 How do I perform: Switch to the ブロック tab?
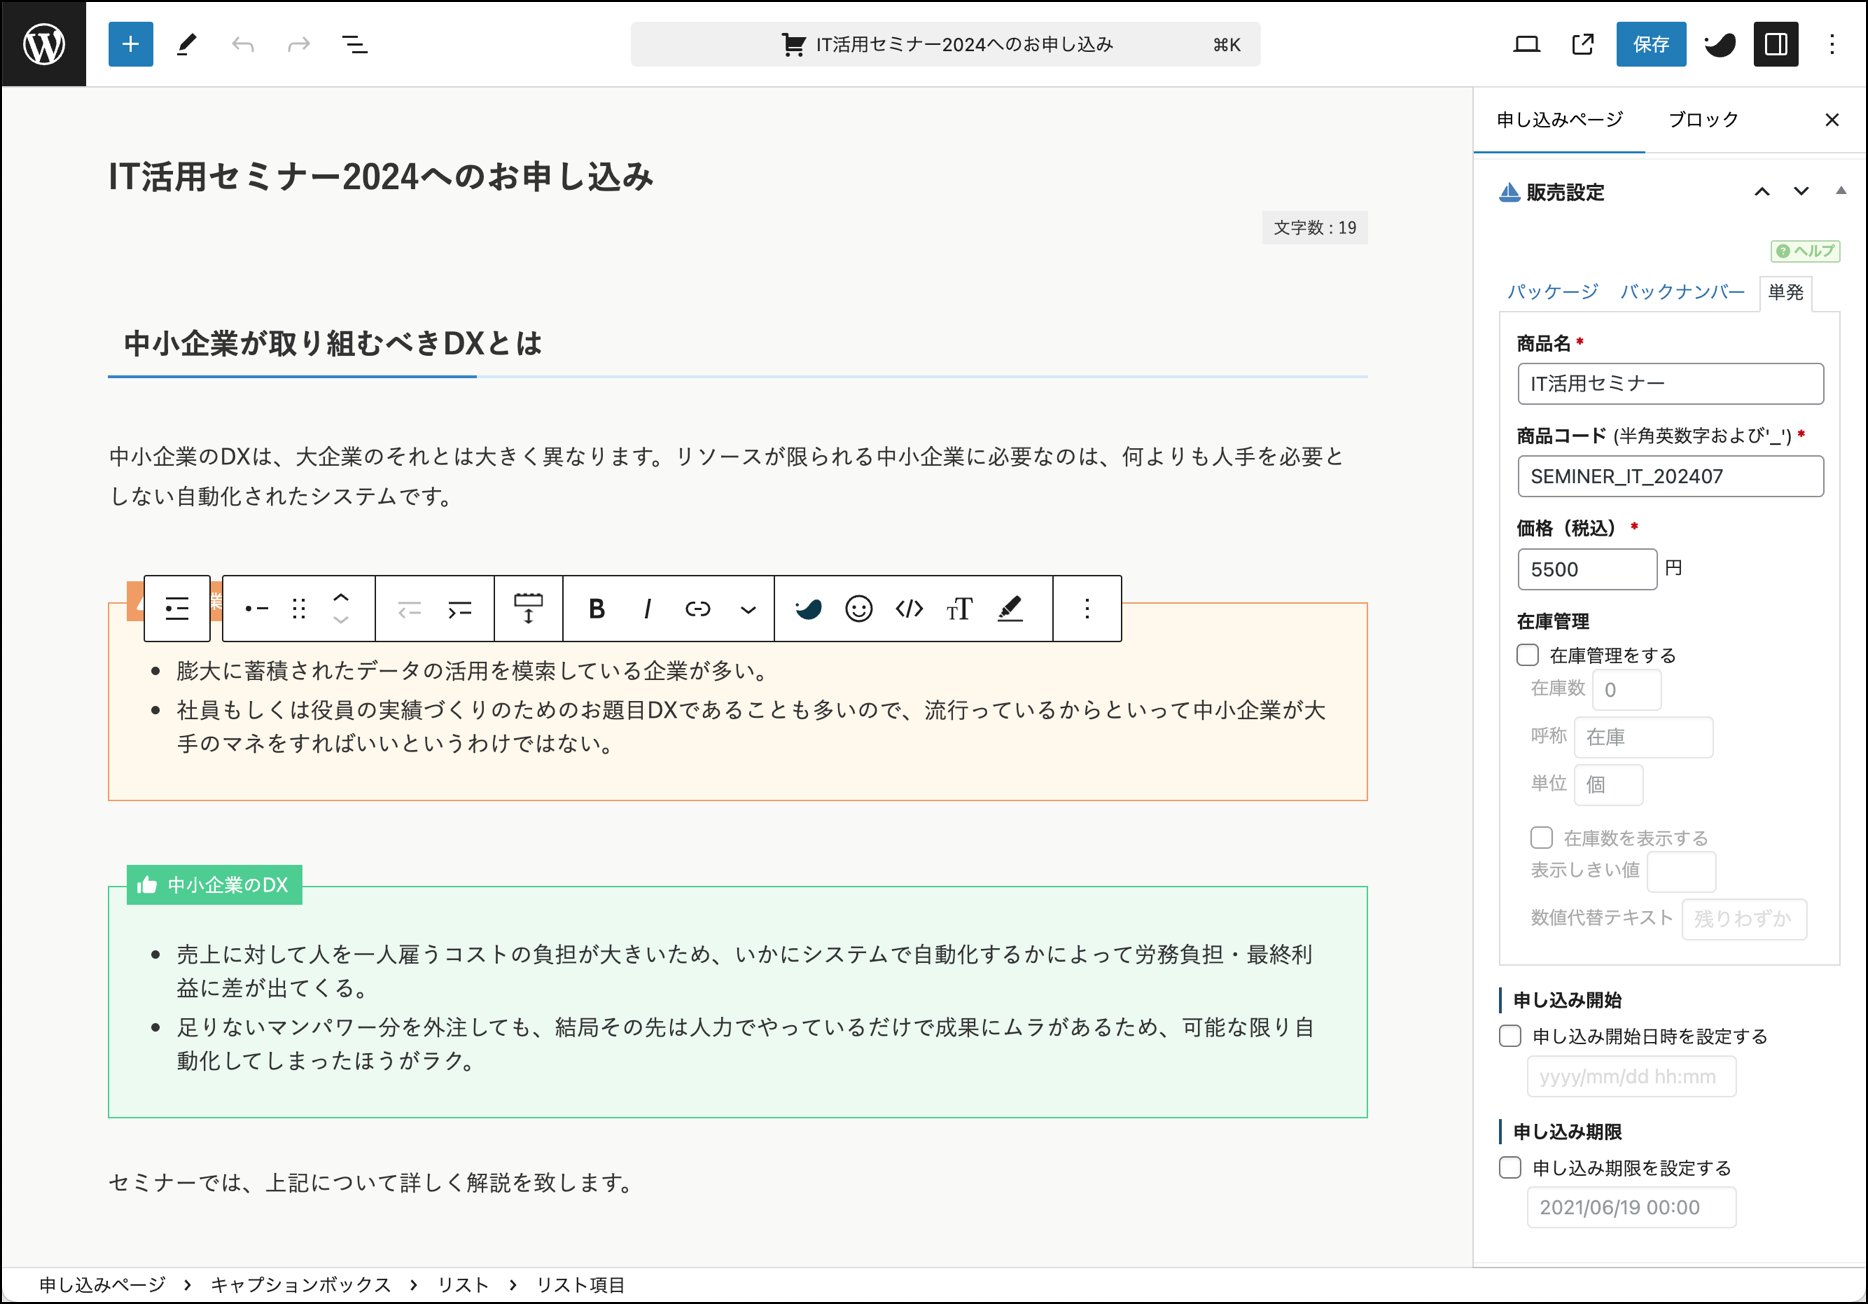pyautogui.click(x=1703, y=120)
